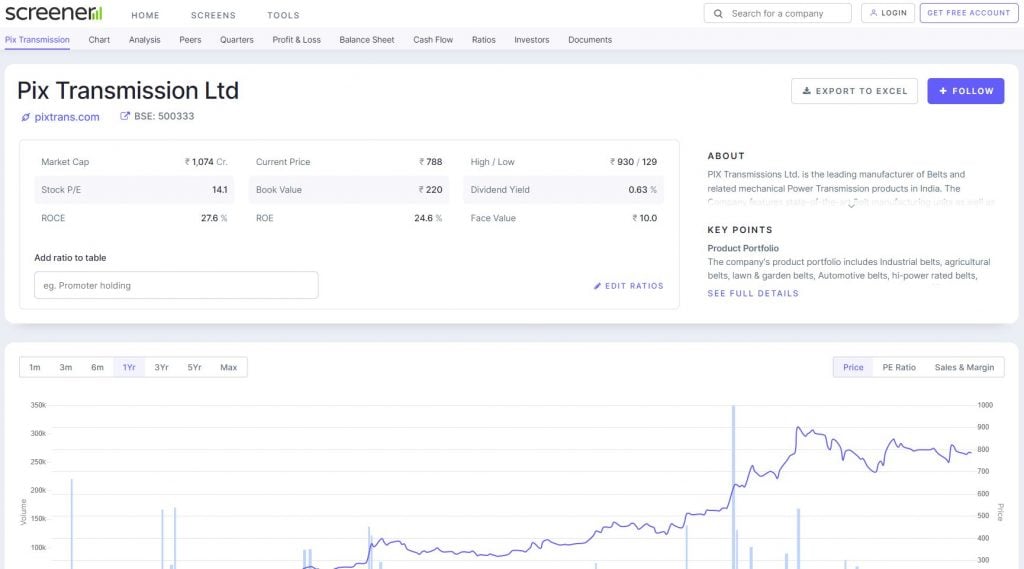Switch chart to Price view
1024x569 pixels.
853,367
